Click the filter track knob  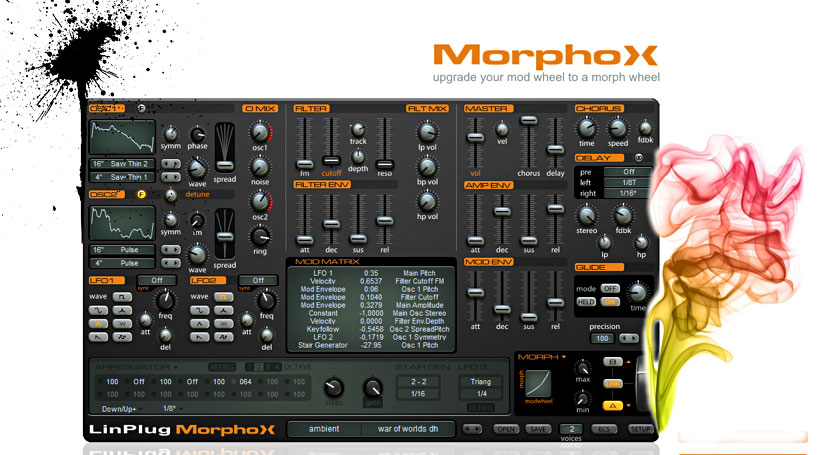(x=358, y=130)
